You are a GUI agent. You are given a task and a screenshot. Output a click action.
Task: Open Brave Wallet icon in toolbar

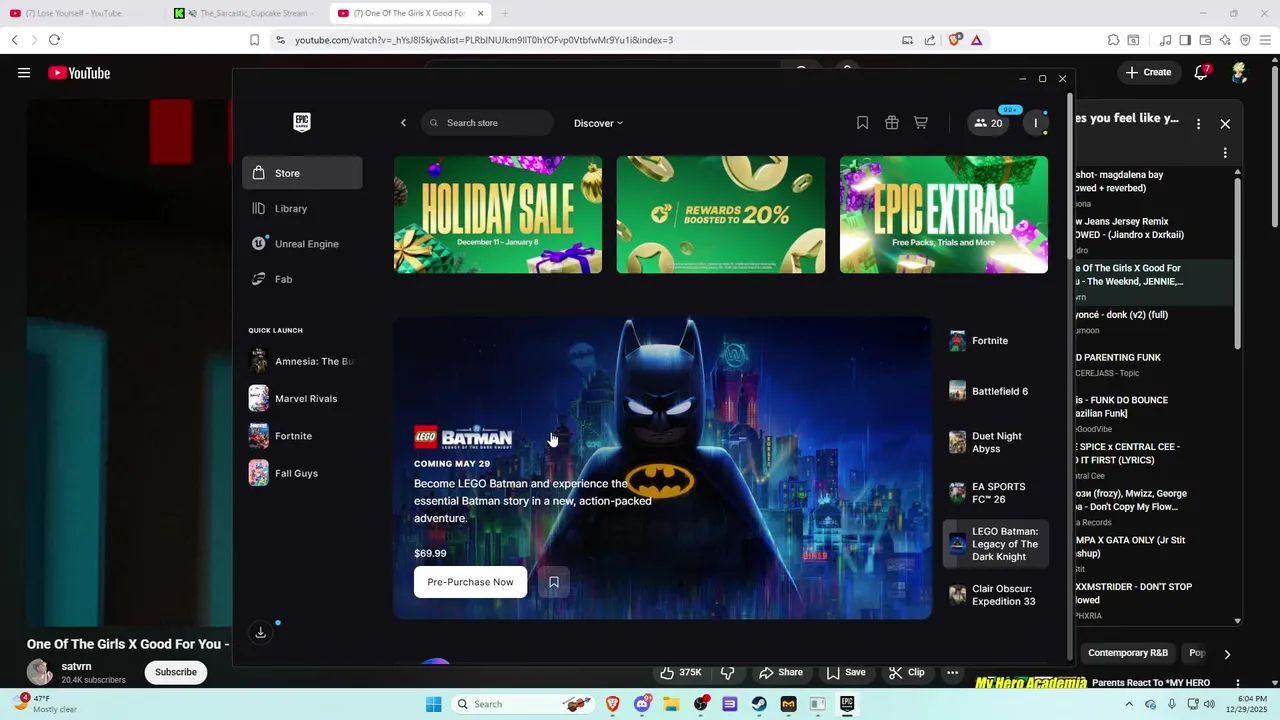[x=1205, y=40]
